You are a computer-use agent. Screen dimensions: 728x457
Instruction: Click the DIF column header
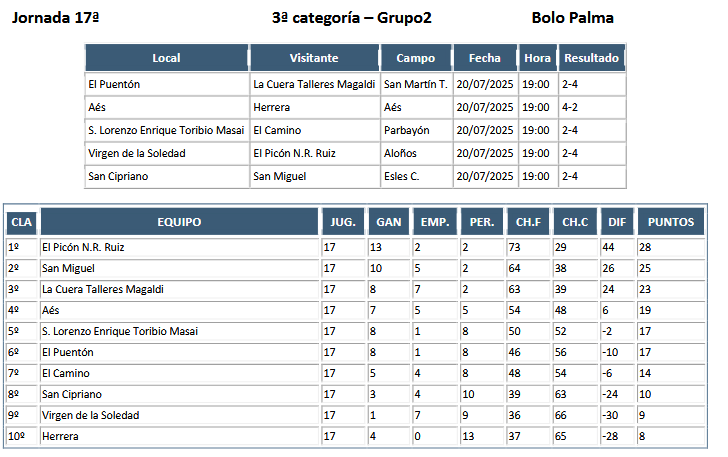(617, 222)
